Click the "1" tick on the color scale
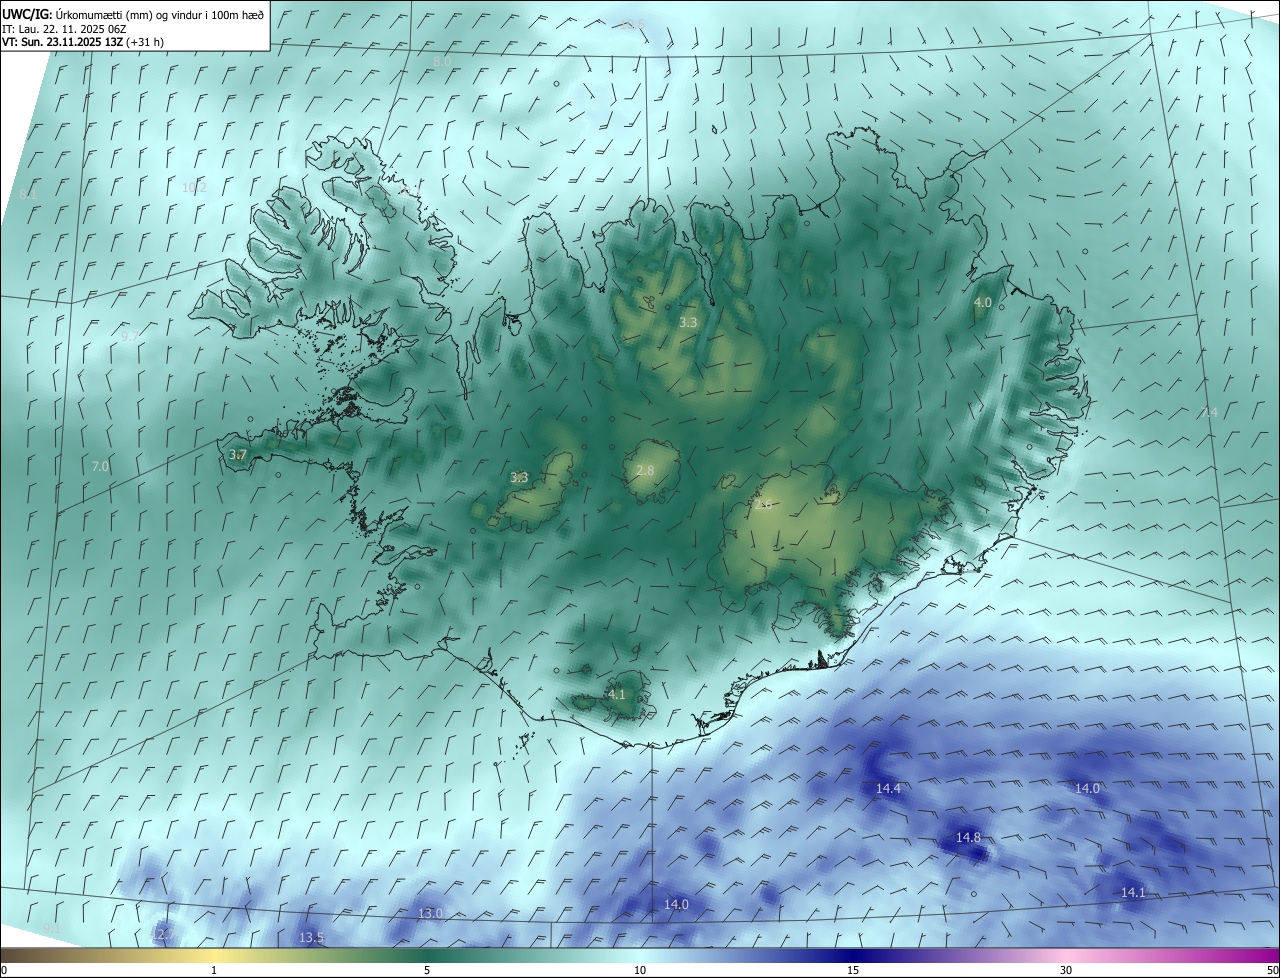The image size is (1280, 978). (214, 970)
